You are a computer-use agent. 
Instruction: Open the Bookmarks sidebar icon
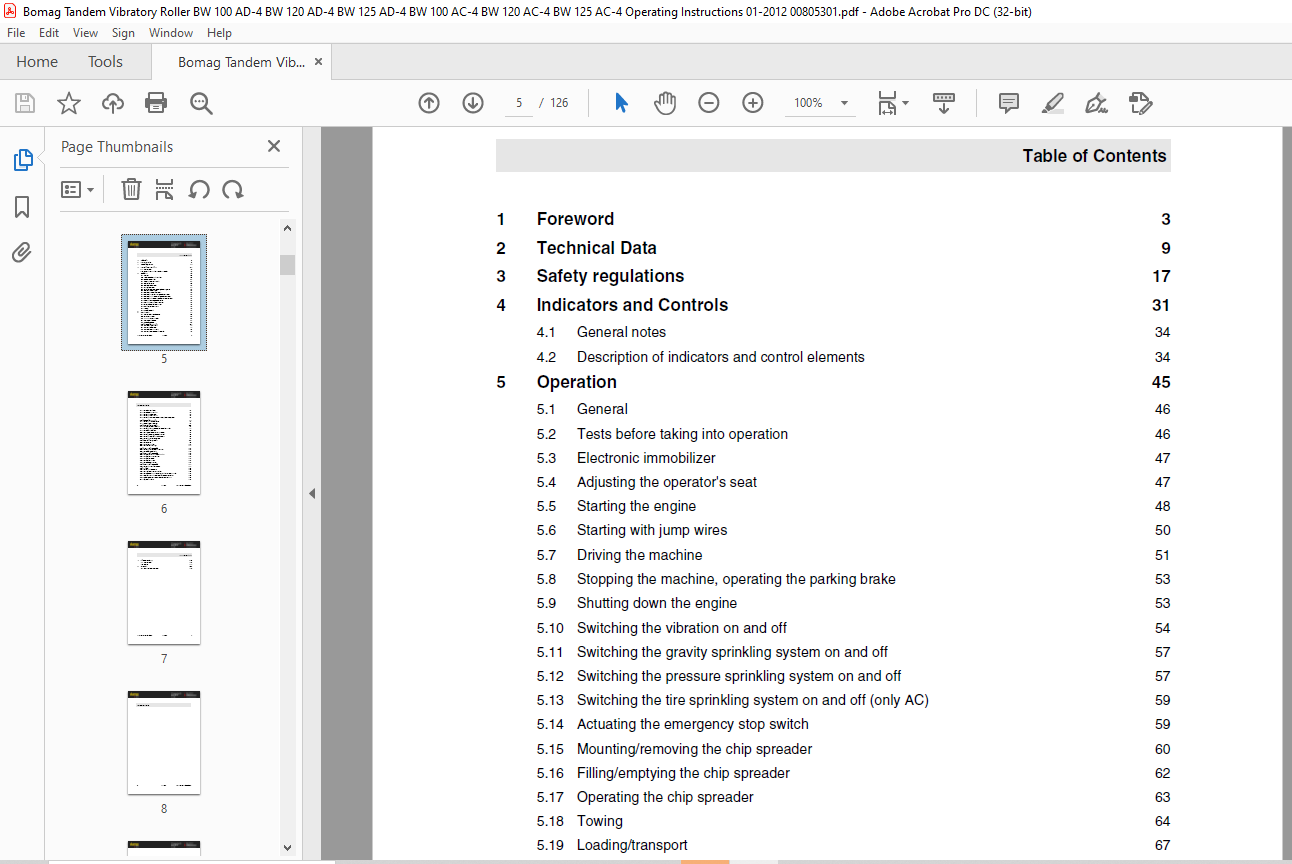click(x=22, y=207)
